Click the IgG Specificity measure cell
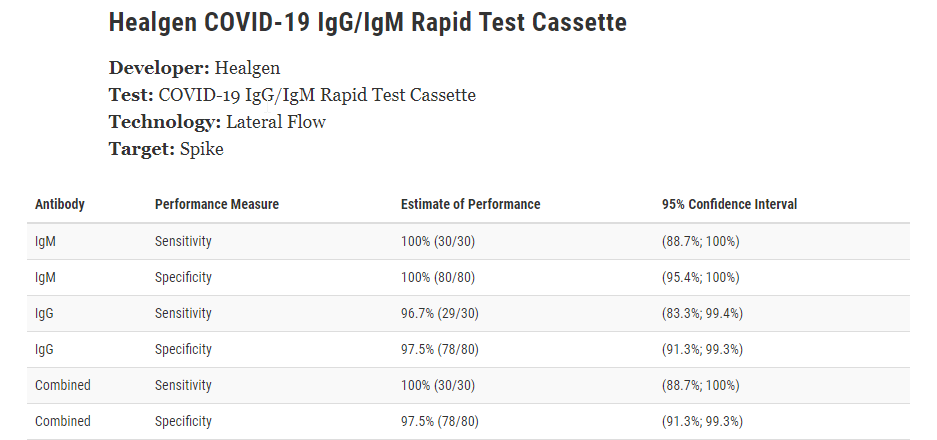937x440 pixels. click(x=183, y=349)
